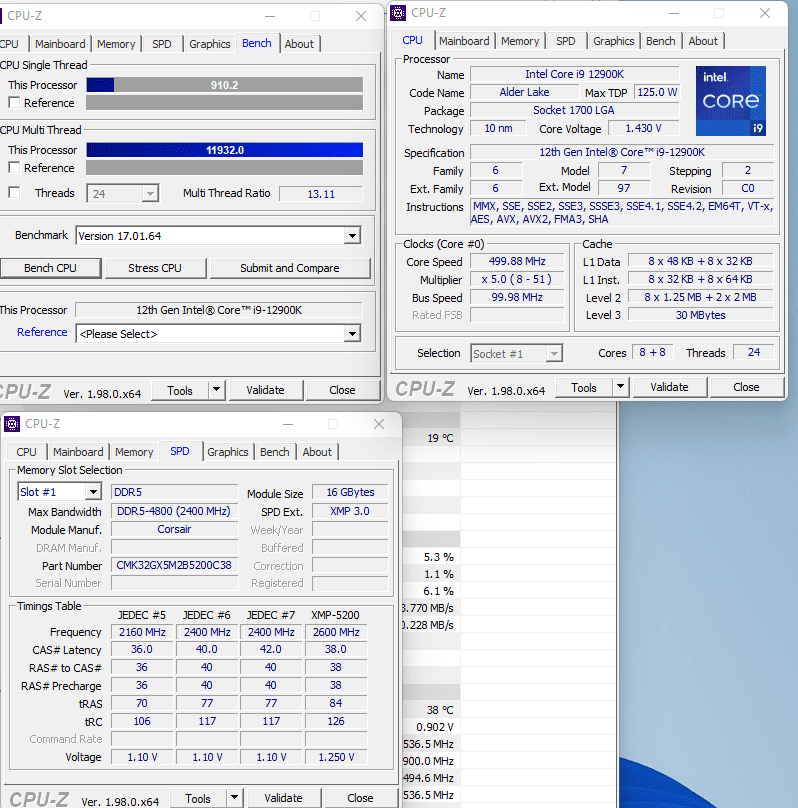Switch to Memory tab in Bench window
The width and height of the screenshot is (798, 808).
click(116, 44)
